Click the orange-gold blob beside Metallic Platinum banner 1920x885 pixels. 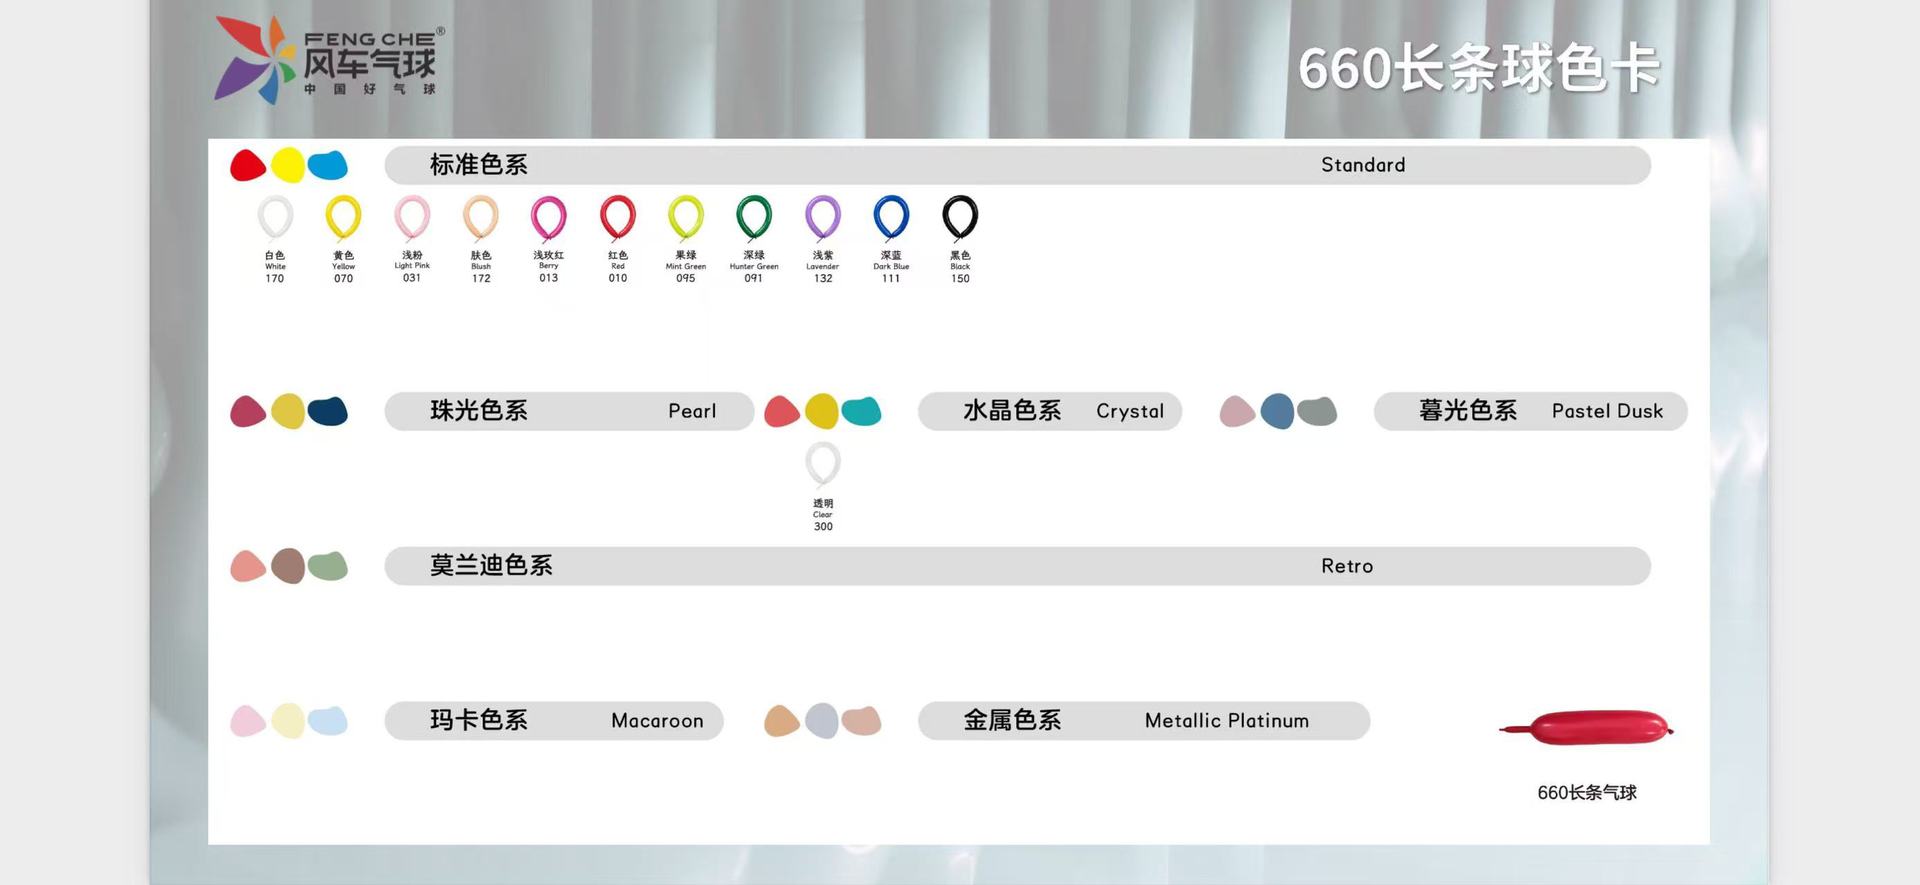pyautogui.click(x=782, y=721)
